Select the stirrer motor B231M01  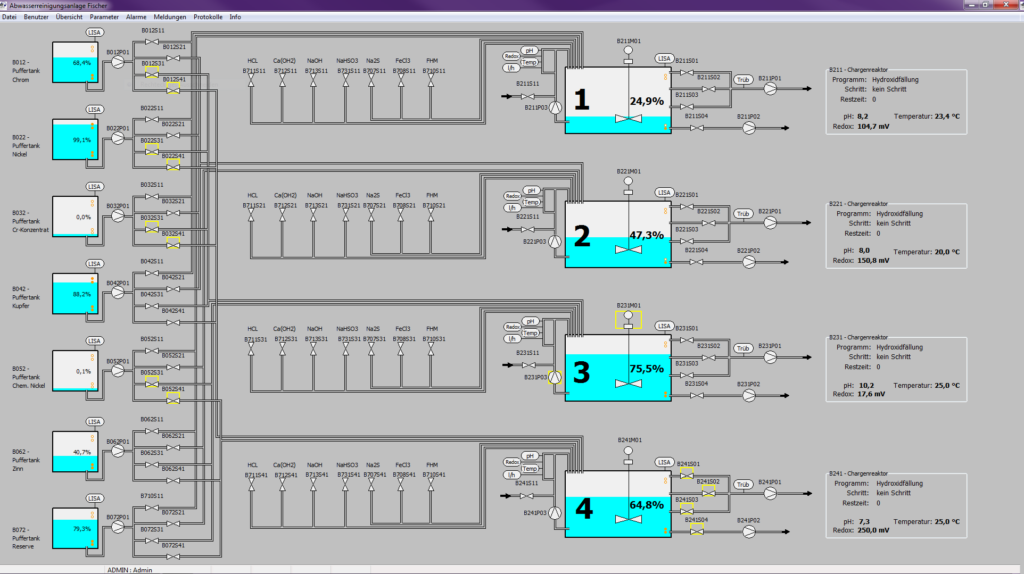[628, 319]
